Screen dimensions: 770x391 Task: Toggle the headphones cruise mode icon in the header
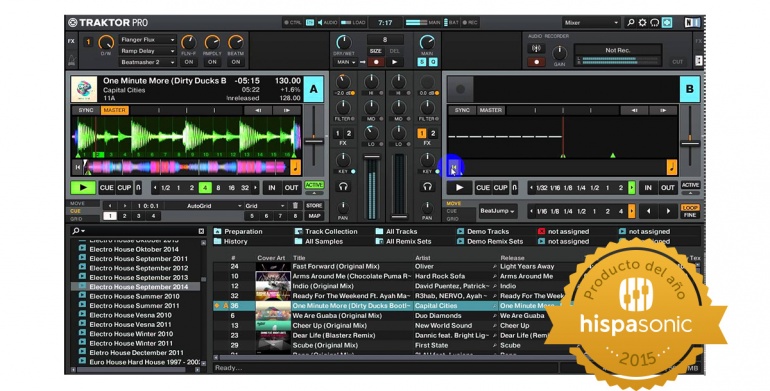tap(655, 23)
